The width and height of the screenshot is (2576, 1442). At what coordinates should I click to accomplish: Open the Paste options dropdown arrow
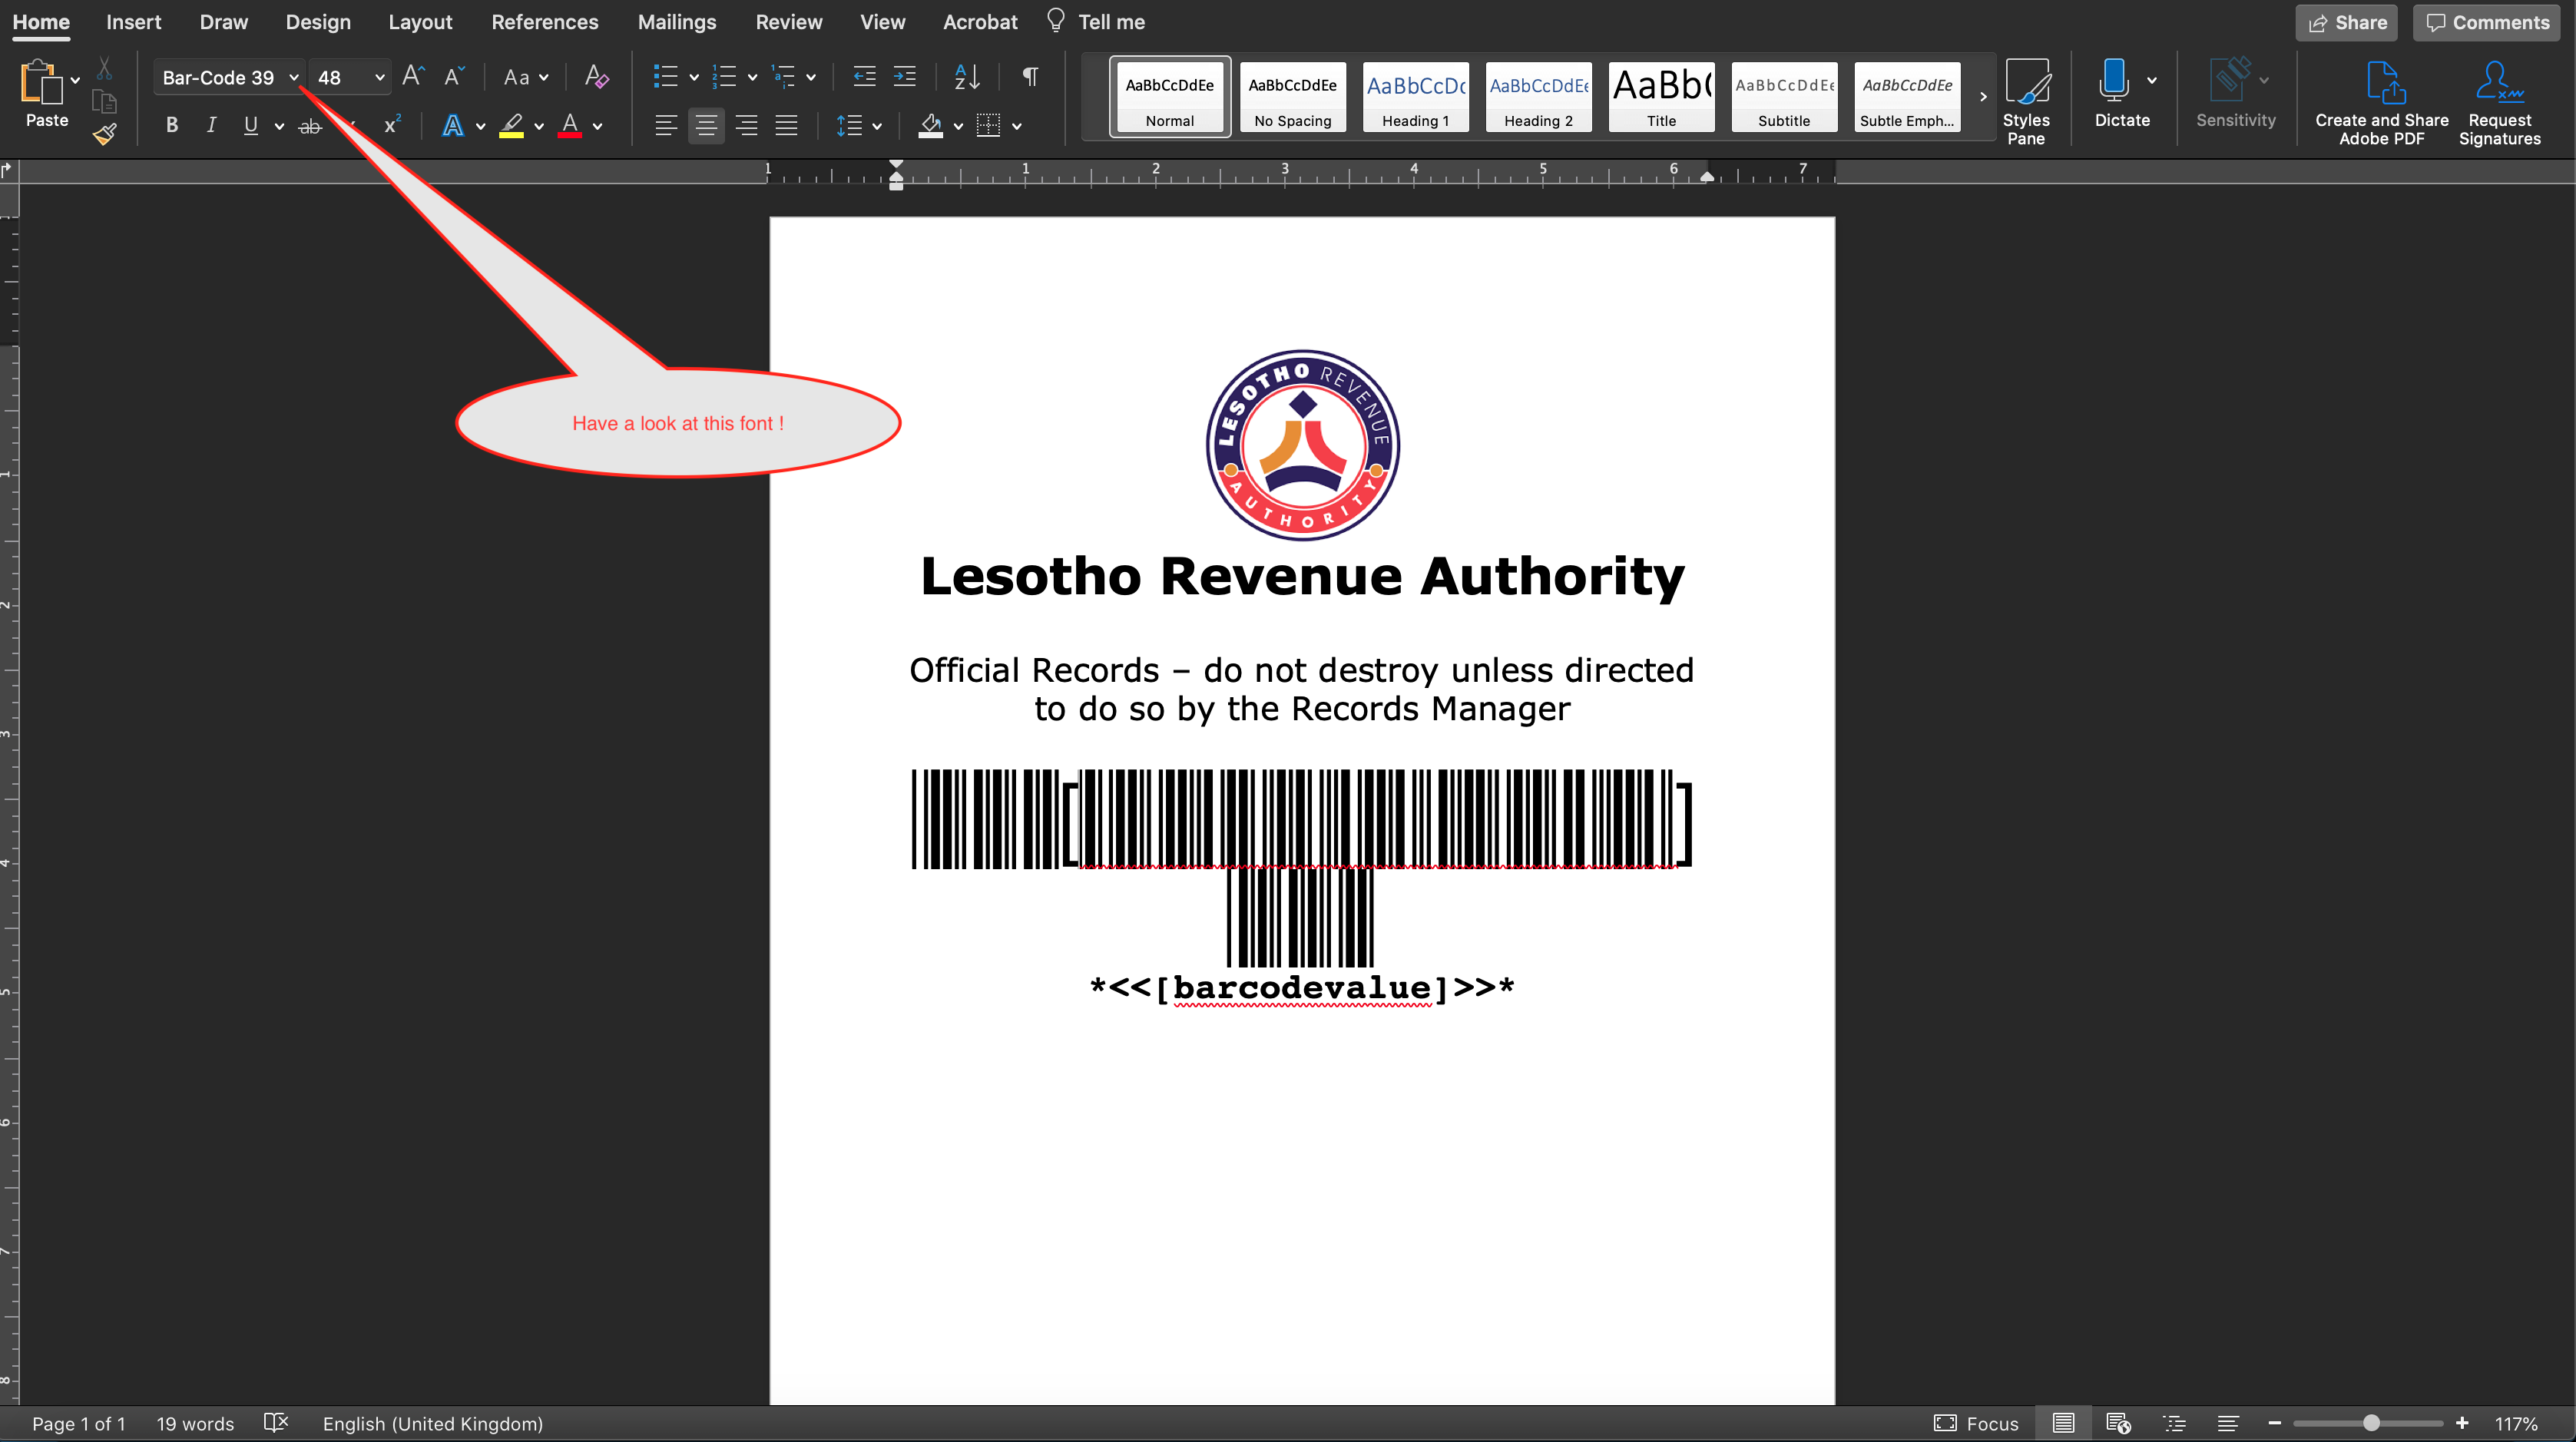(x=75, y=80)
